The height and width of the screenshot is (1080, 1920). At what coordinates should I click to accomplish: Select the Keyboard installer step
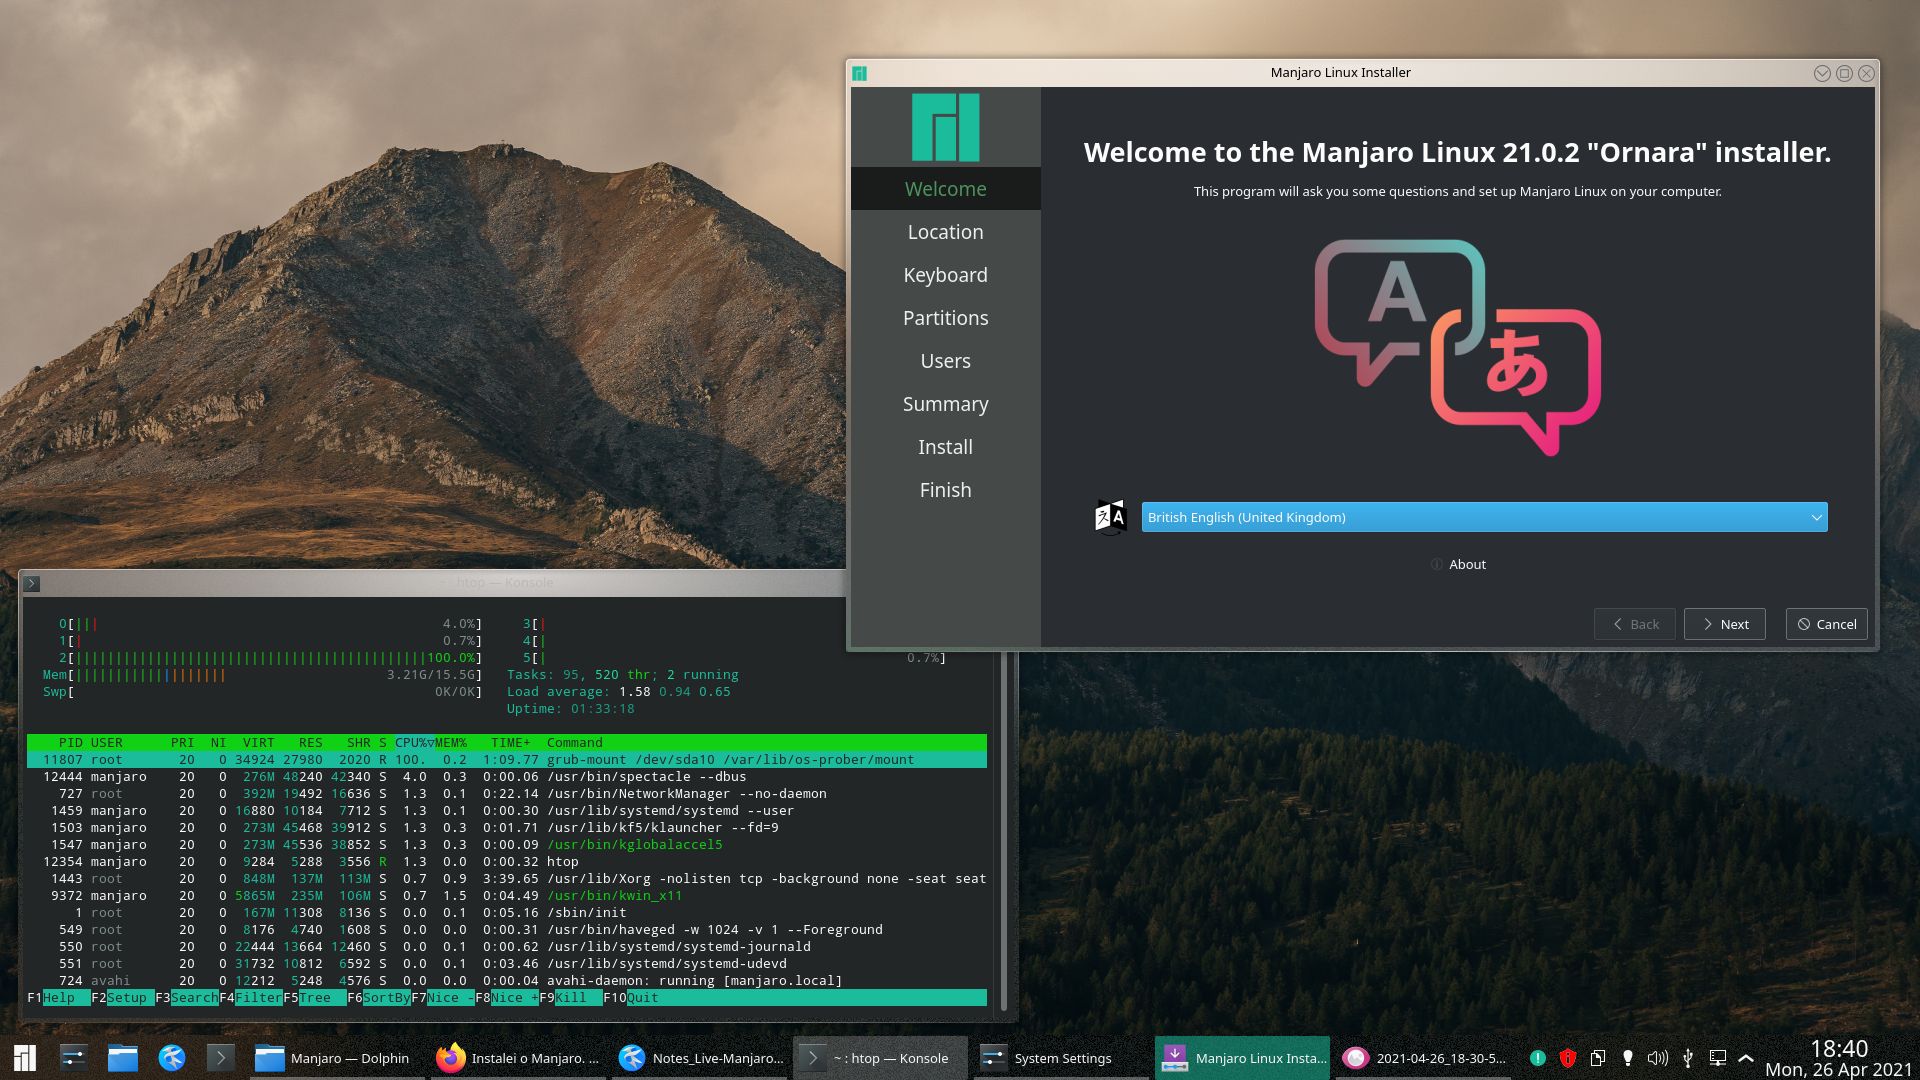click(x=945, y=274)
